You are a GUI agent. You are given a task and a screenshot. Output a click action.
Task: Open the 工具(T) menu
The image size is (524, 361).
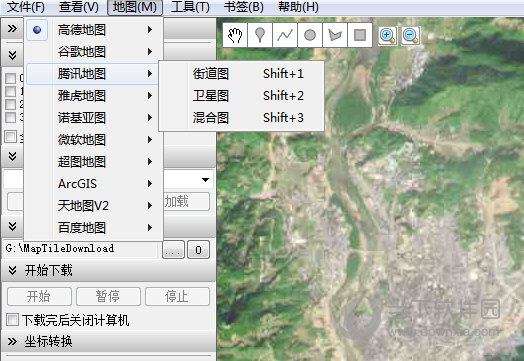tap(190, 7)
